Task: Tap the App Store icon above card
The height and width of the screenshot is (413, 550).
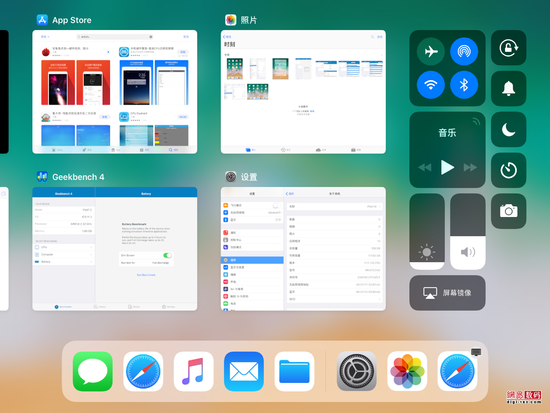Action: 42,20
